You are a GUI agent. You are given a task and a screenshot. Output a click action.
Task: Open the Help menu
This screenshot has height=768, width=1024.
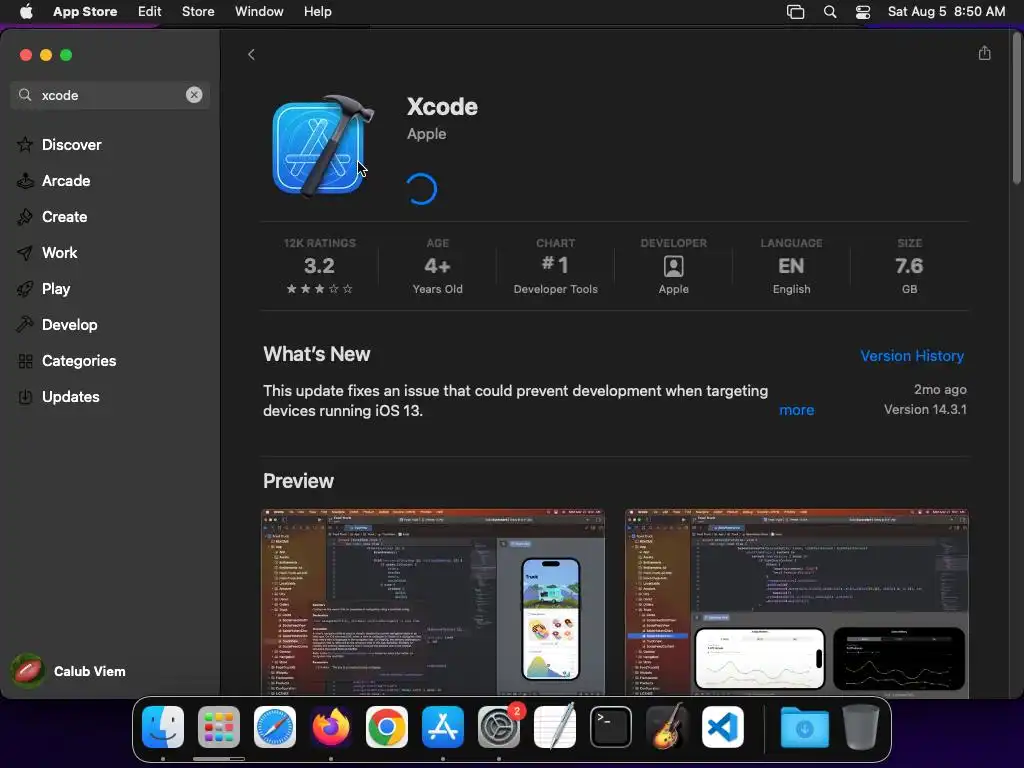[x=317, y=12]
